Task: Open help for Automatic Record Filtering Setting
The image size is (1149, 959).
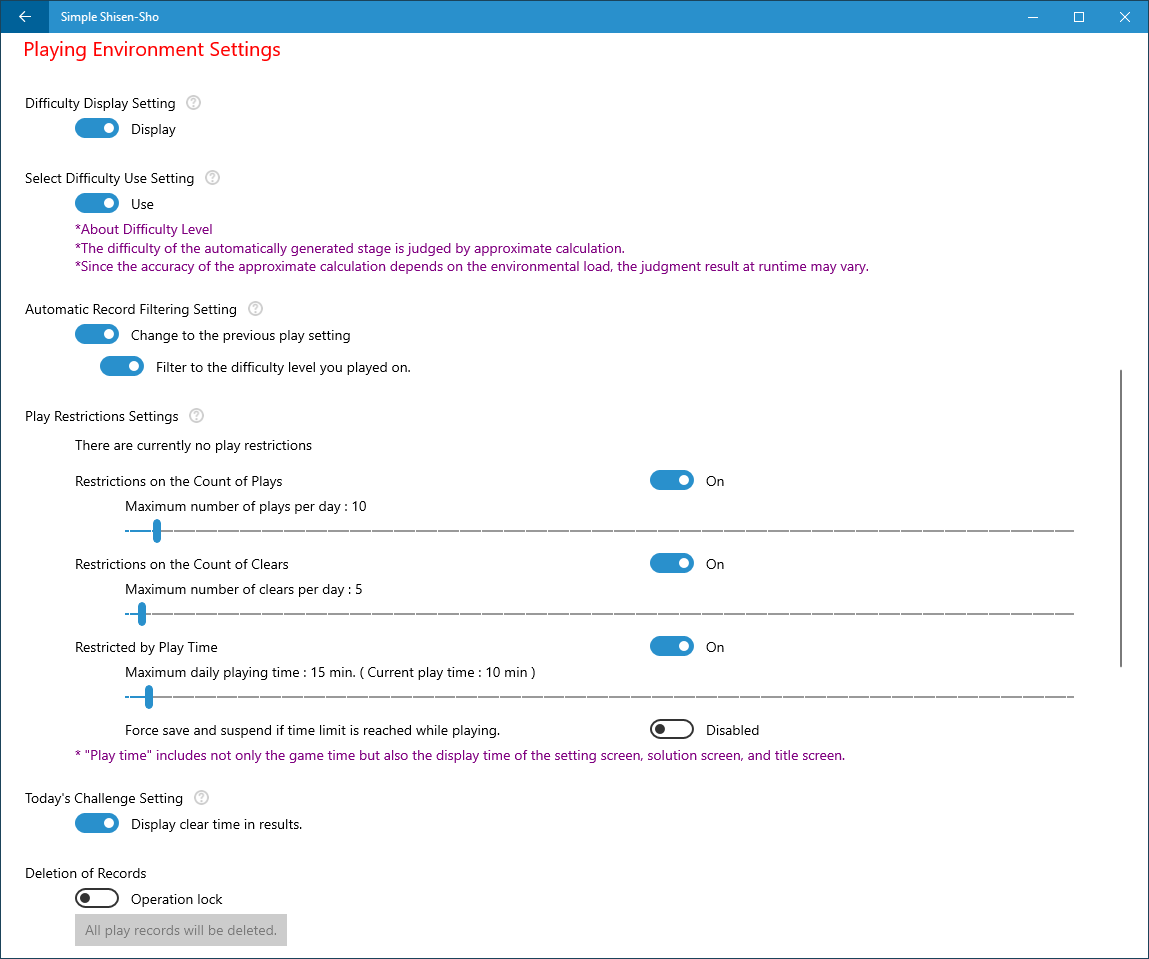Action: coord(255,308)
